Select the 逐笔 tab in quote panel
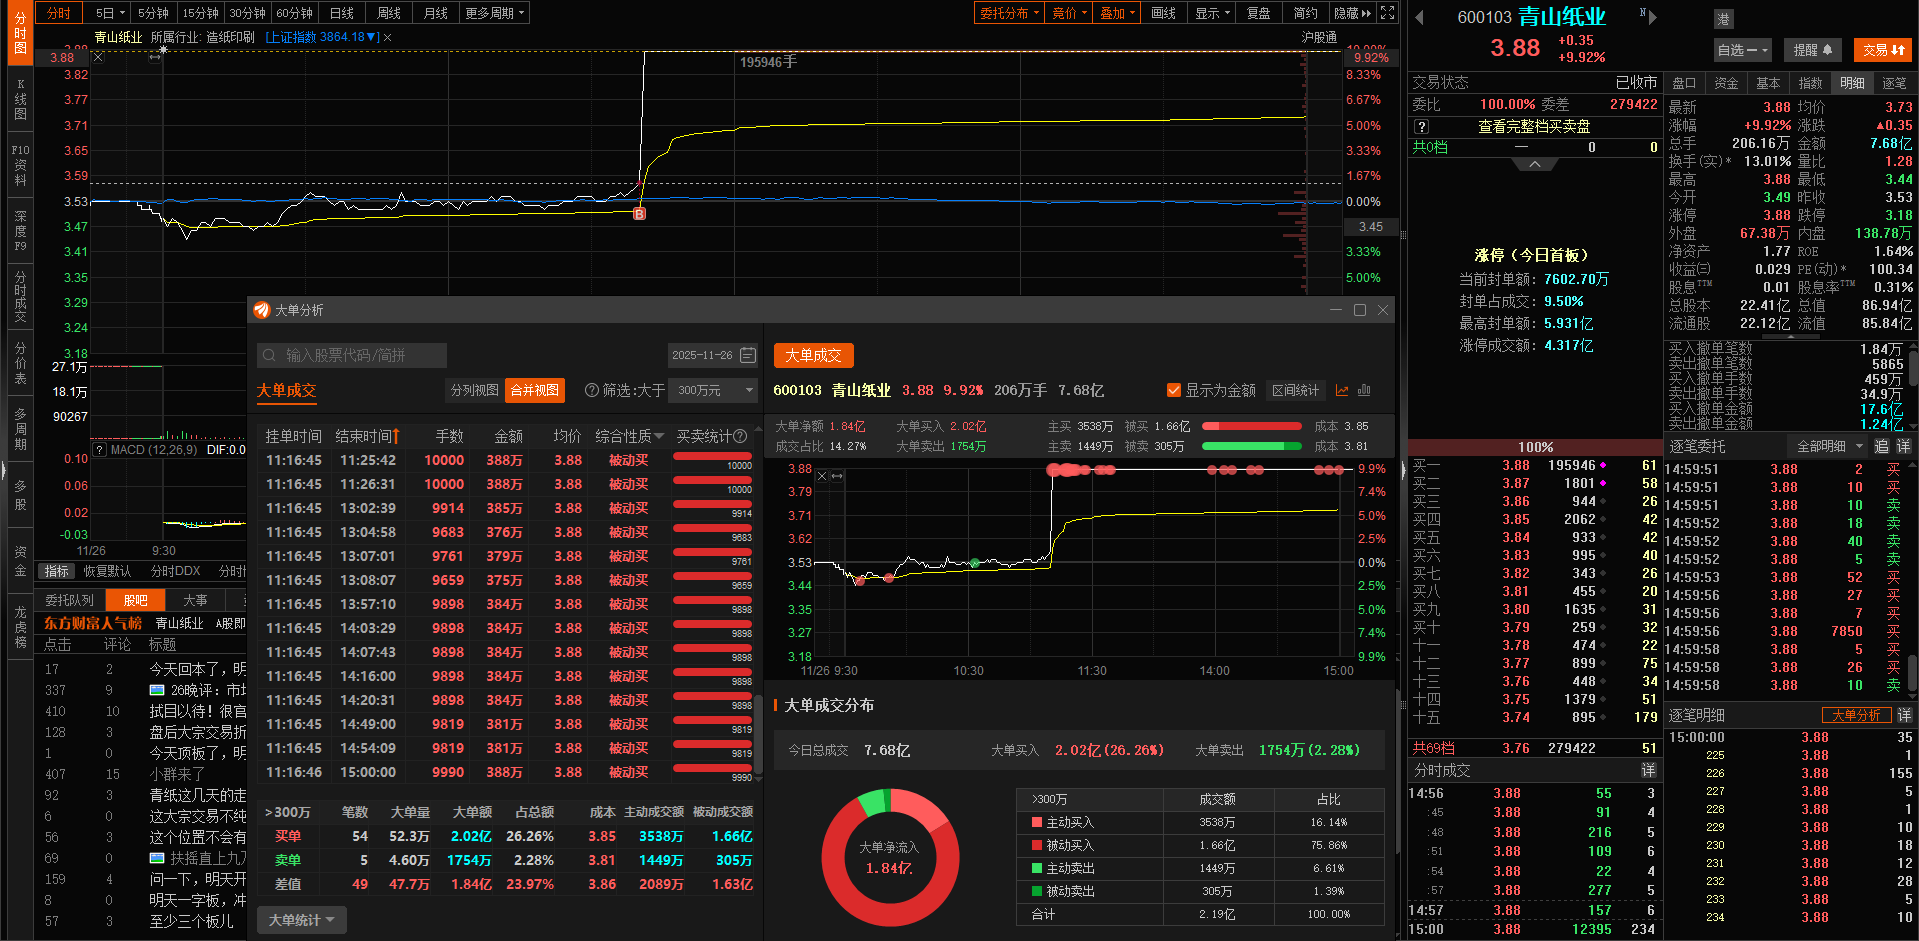 click(x=1894, y=83)
